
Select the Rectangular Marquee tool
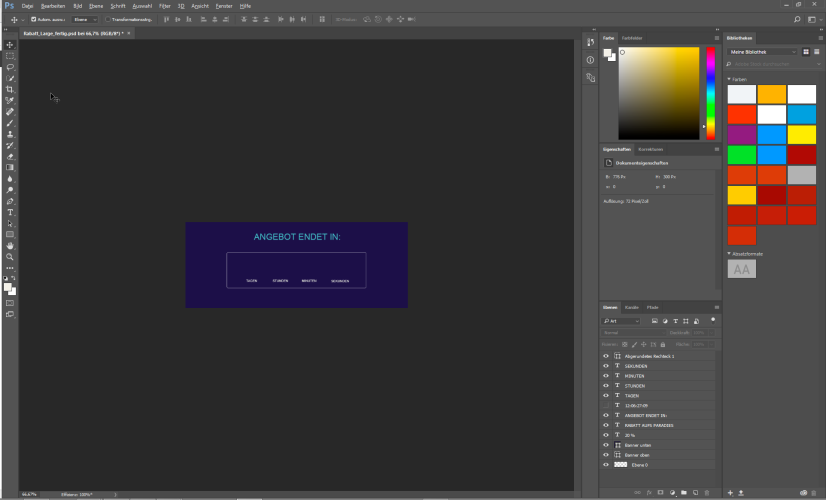click(10, 56)
